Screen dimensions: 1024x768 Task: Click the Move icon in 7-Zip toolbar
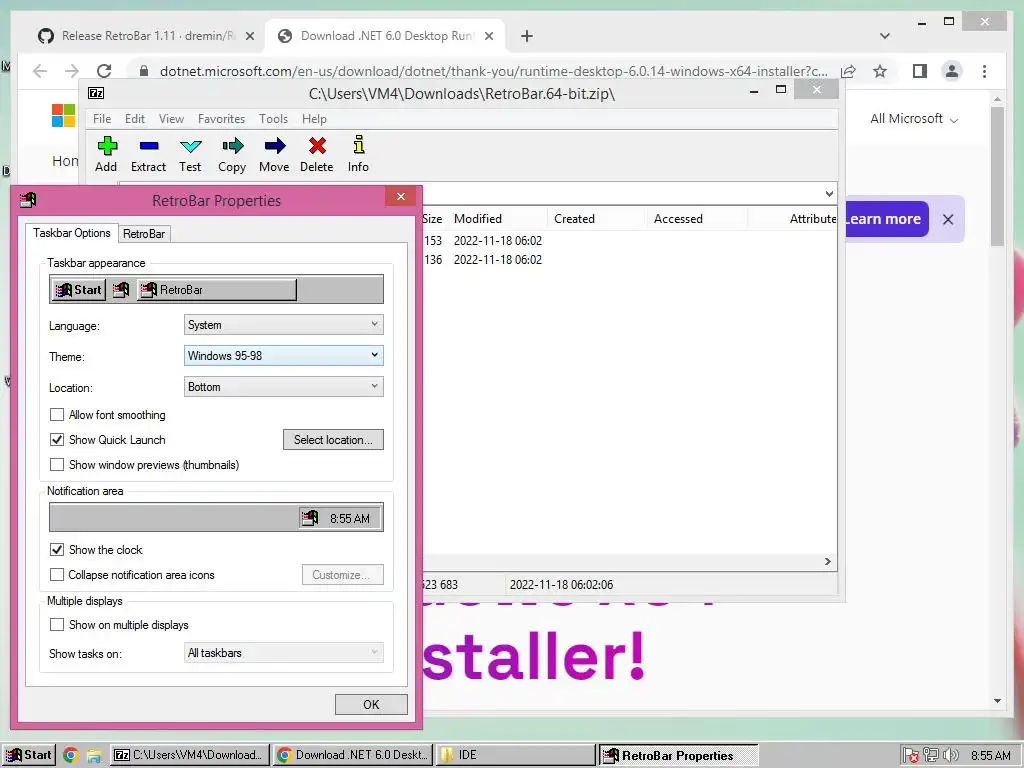[275, 146]
